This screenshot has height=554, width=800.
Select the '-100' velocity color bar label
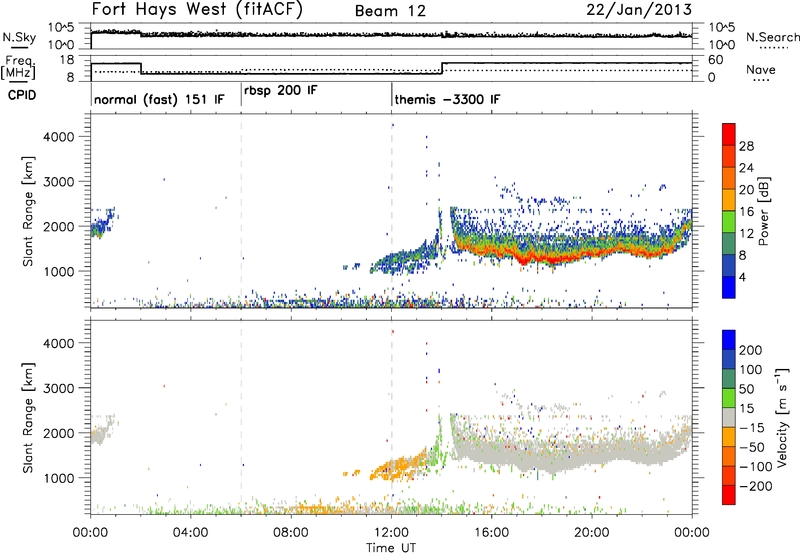click(754, 467)
